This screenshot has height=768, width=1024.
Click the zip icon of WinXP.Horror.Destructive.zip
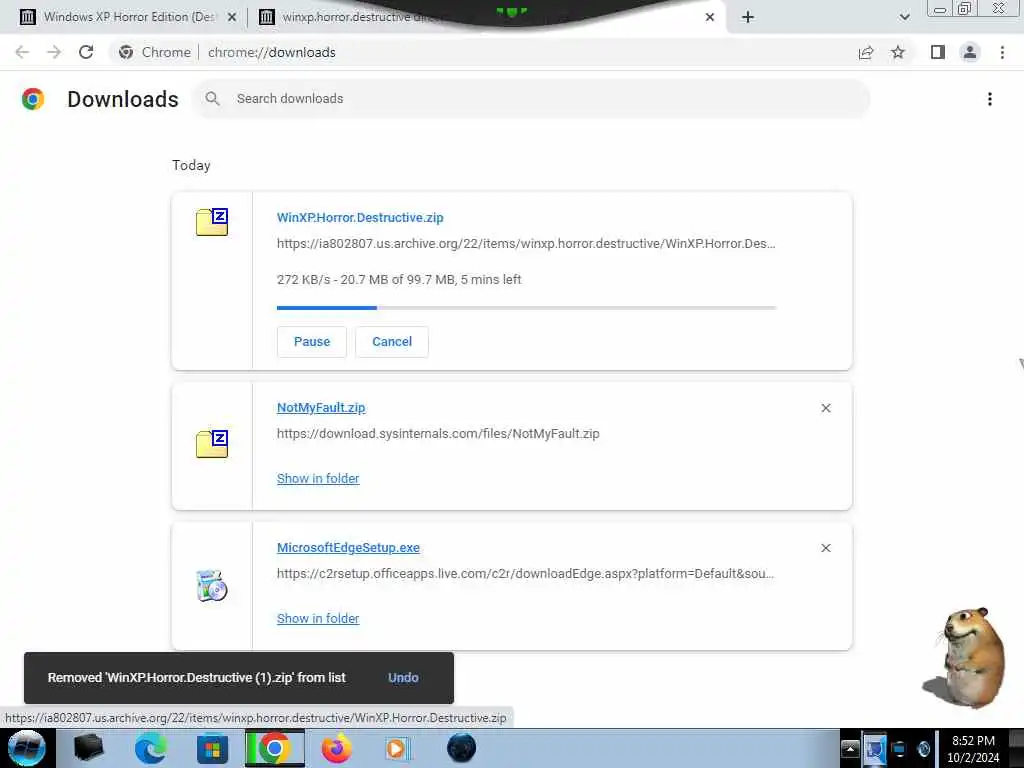click(212, 222)
